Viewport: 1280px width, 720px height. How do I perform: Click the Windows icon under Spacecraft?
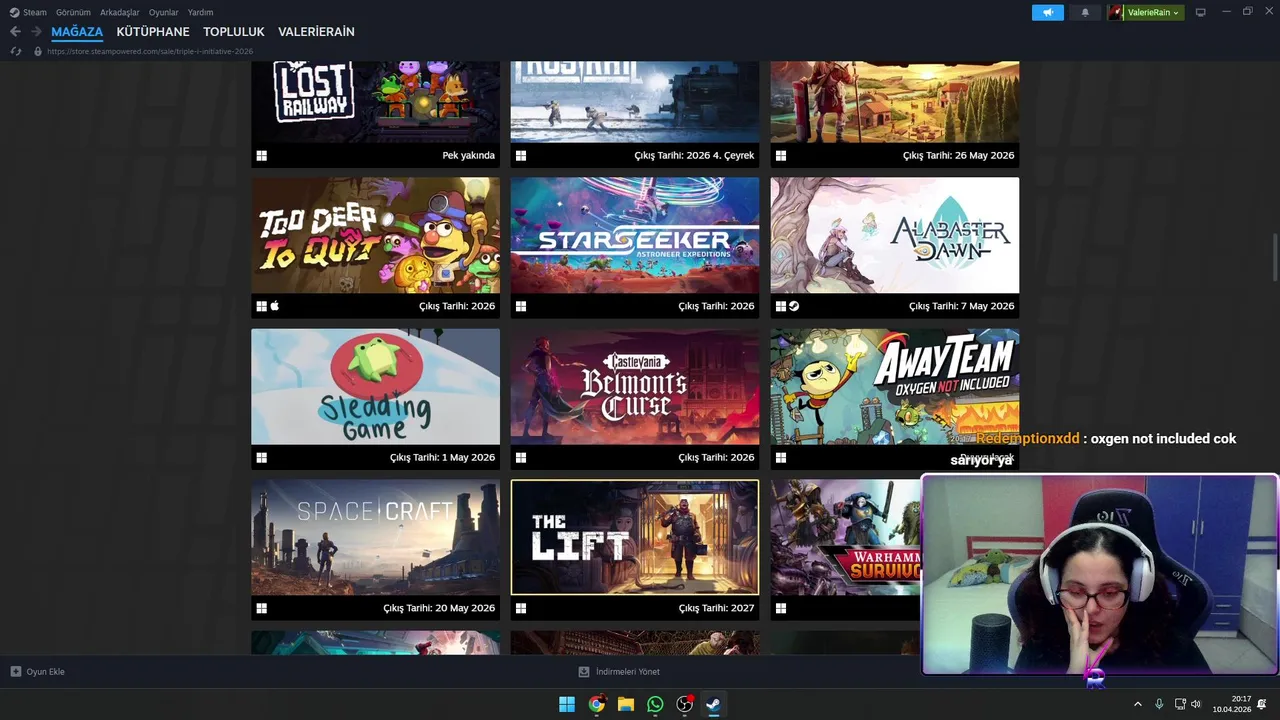pyautogui.click(x=262, y=608)
